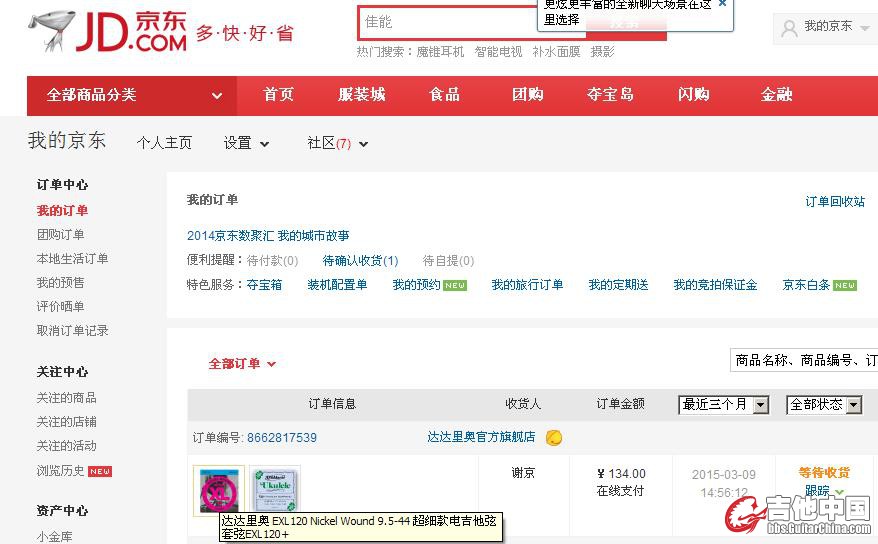Viewport: 878px width, 544px height.
Task: Expand the 社区(7) dropdown
Action: tap(338, 143)
